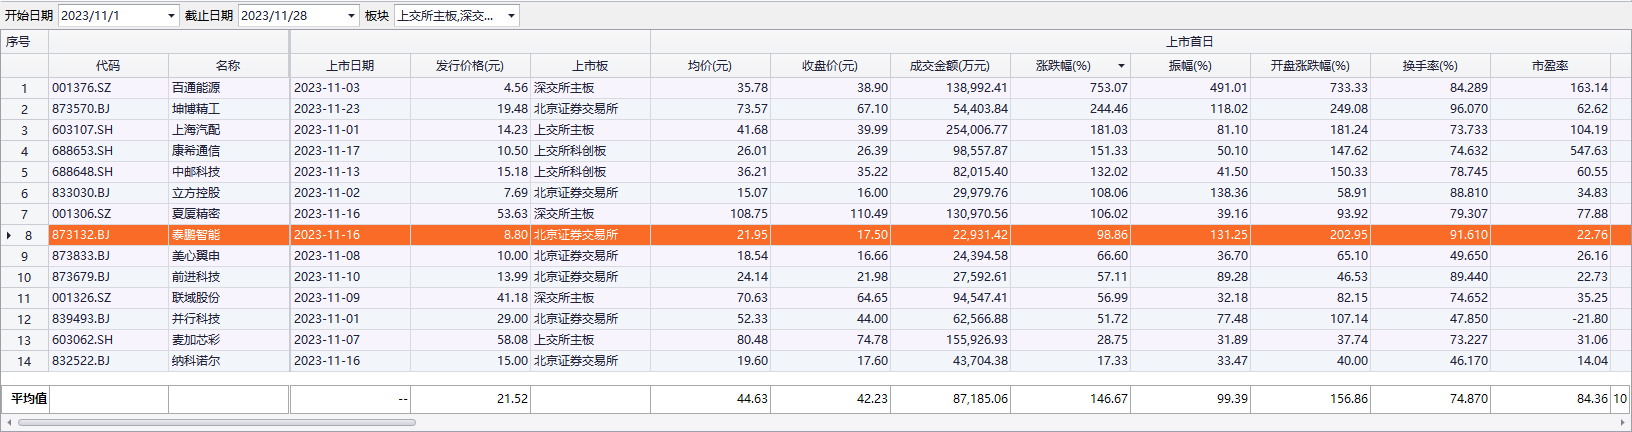Click the 成交金额(万元) column header

click(949, 66)
